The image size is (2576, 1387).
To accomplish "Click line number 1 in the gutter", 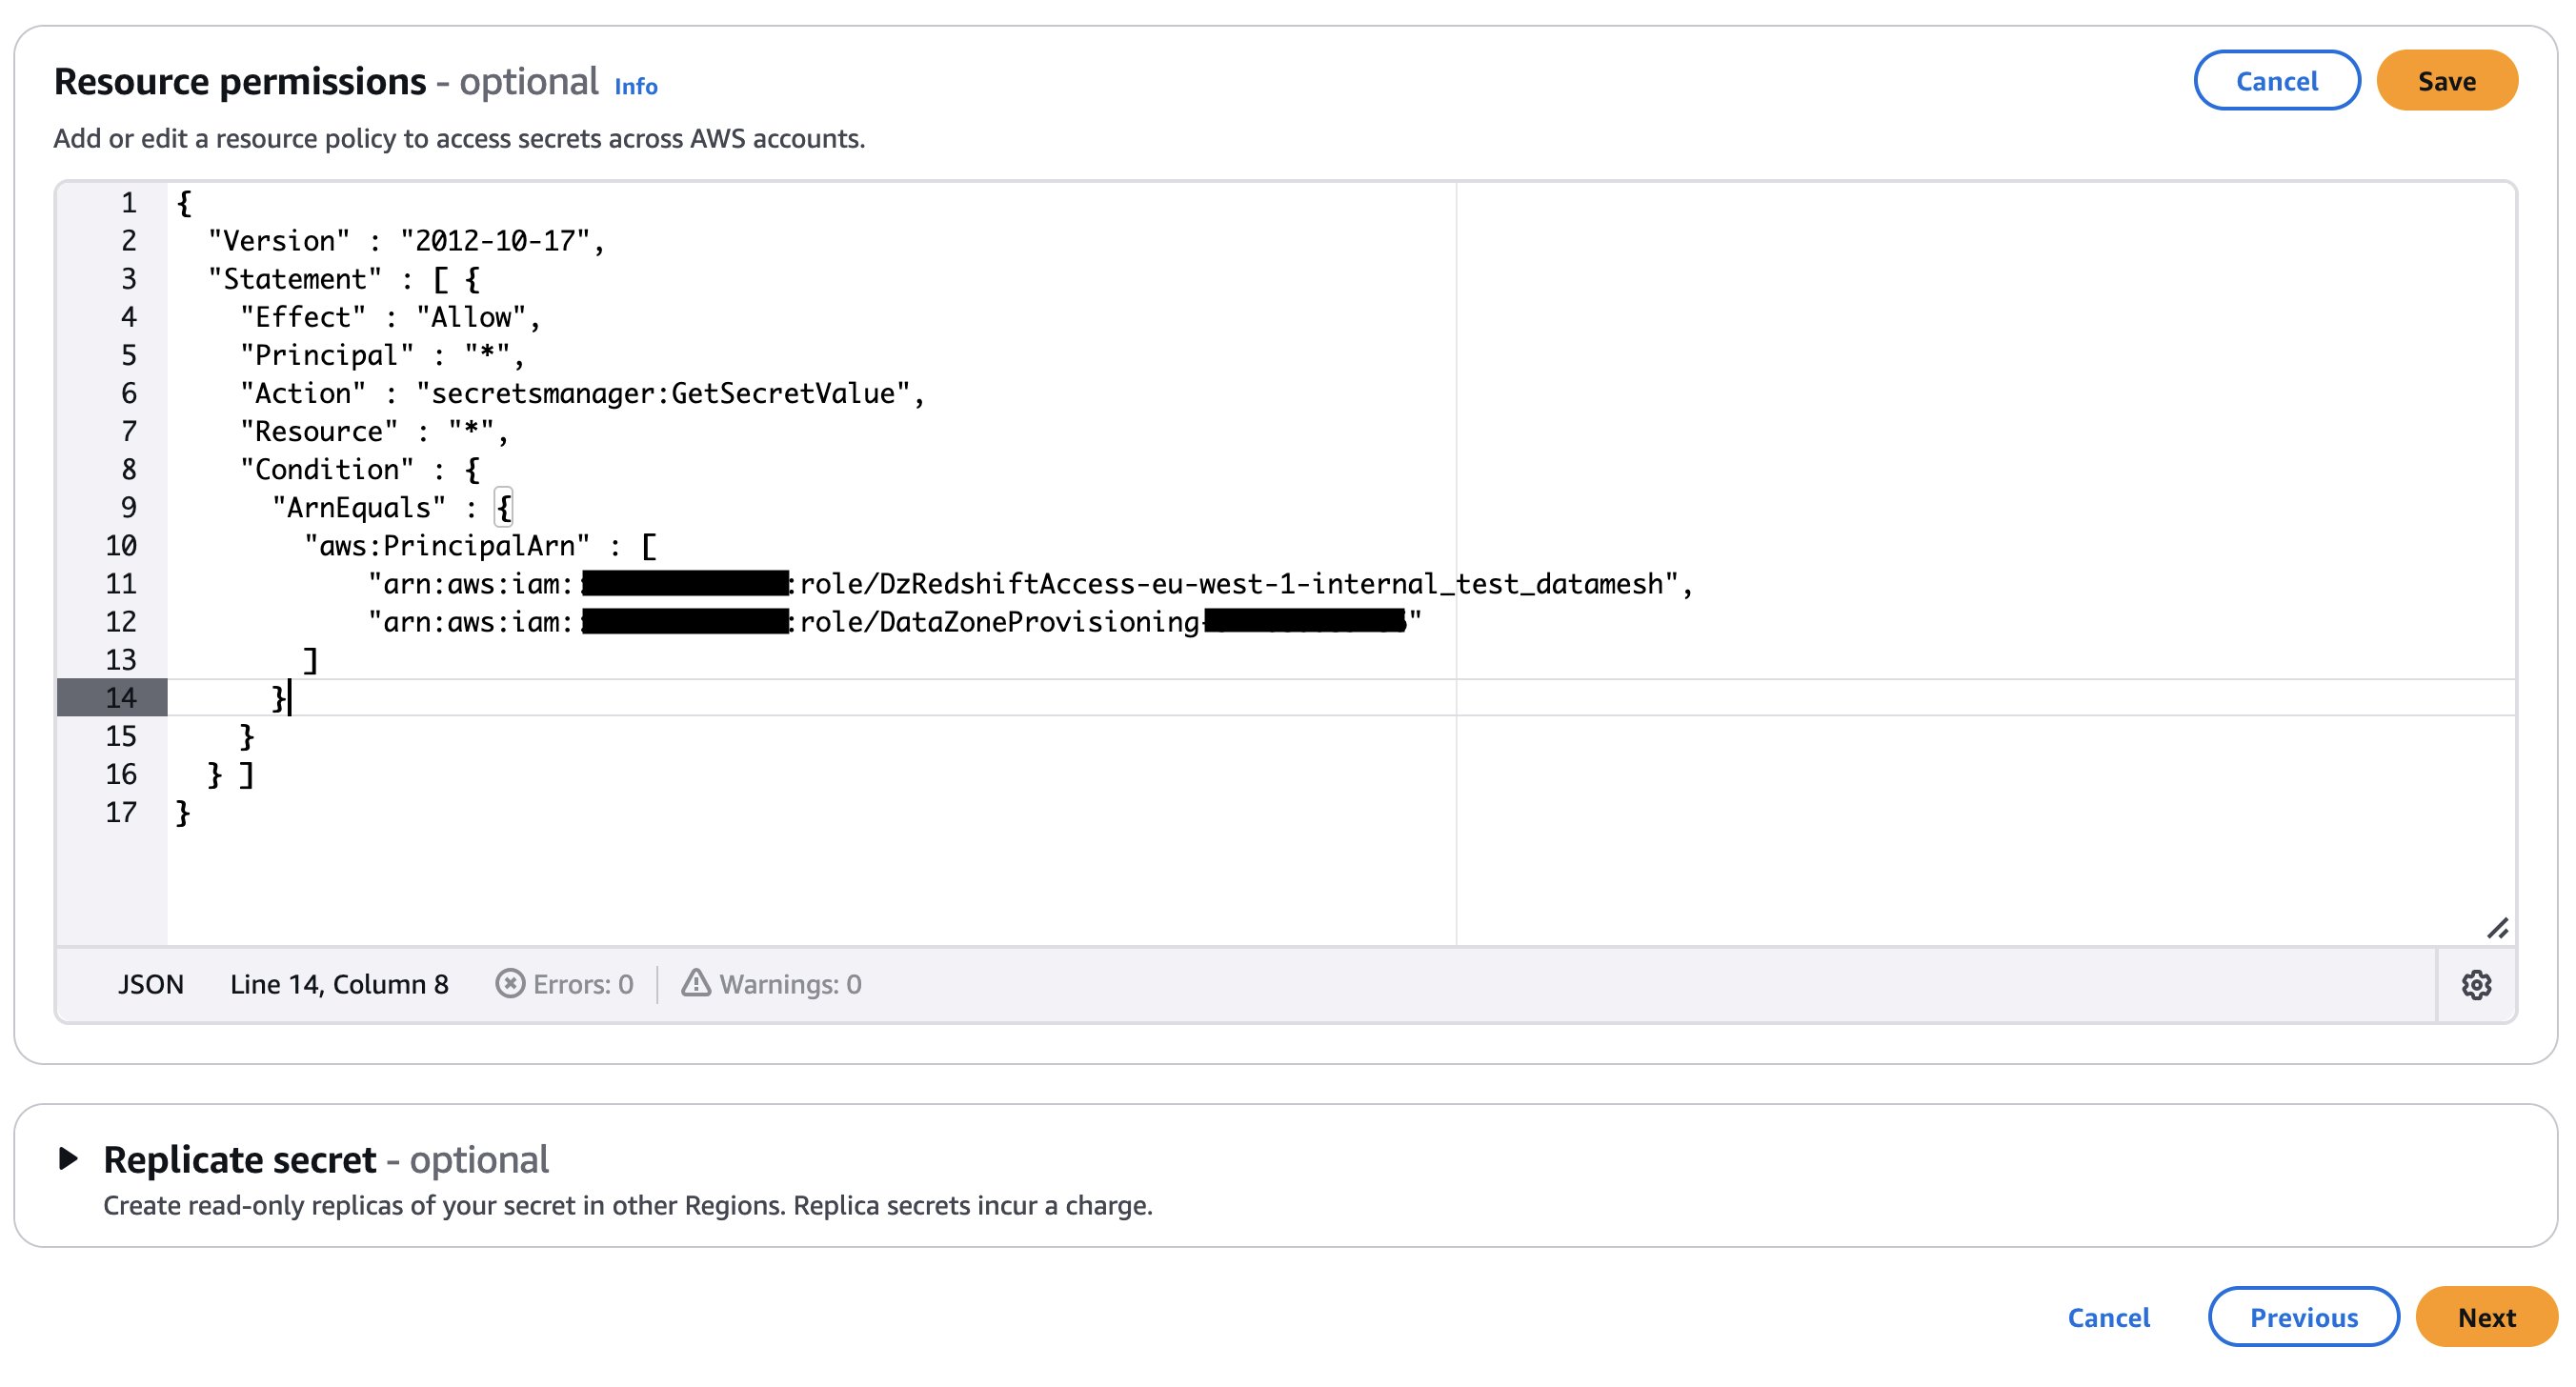I will tap(128, 203).
